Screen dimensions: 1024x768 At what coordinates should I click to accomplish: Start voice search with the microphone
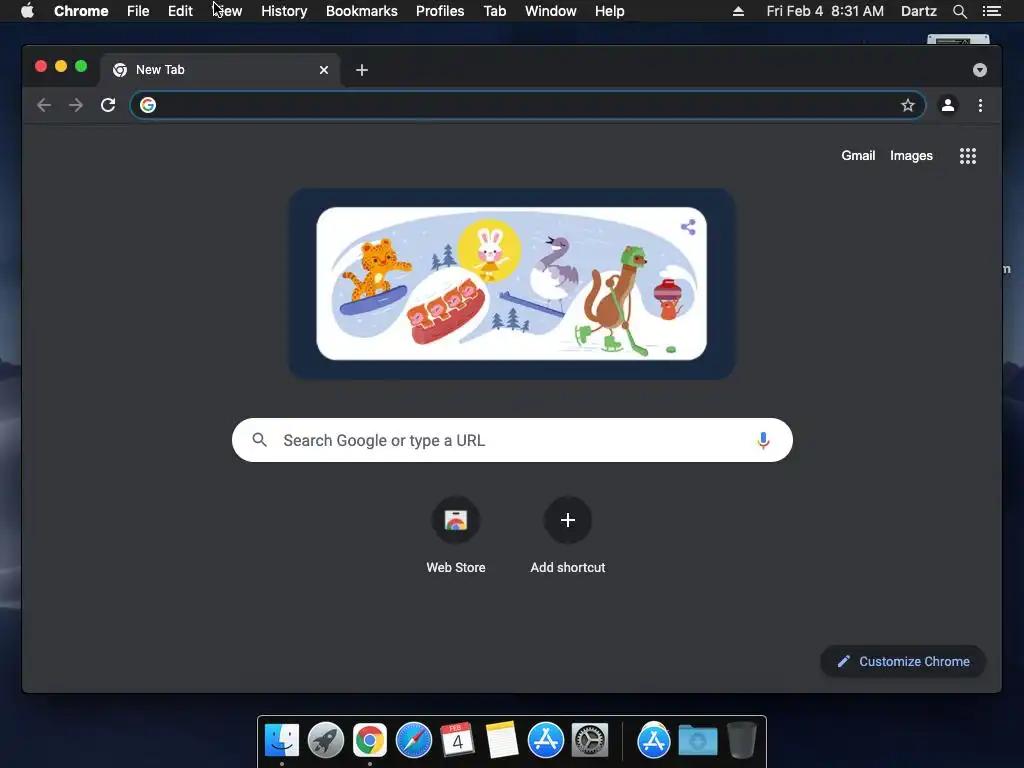pos(763,440)
